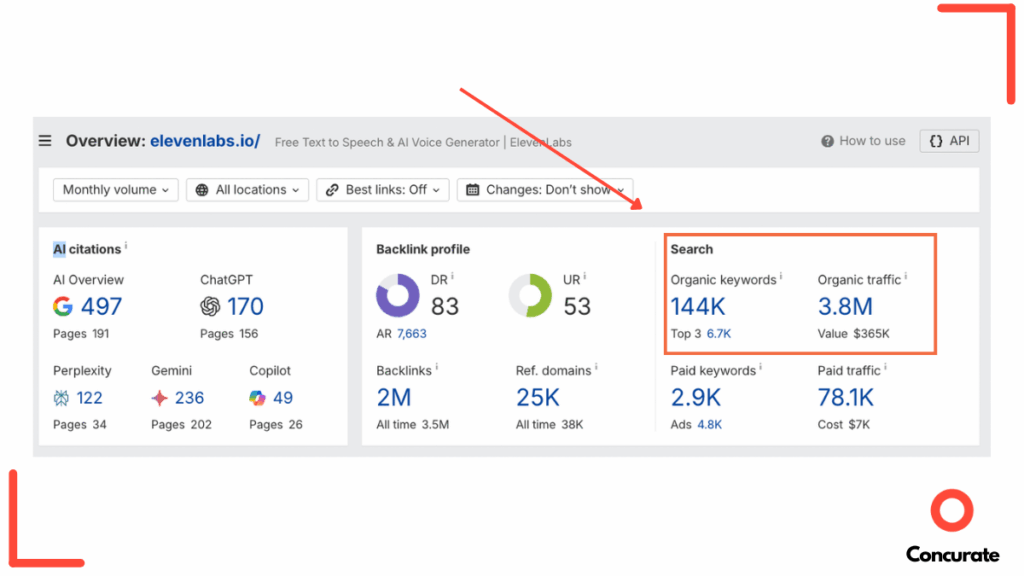Screen dimensions: 1024x576
Task: Click the Paid keywords info icon
Action: pos(761,368)
